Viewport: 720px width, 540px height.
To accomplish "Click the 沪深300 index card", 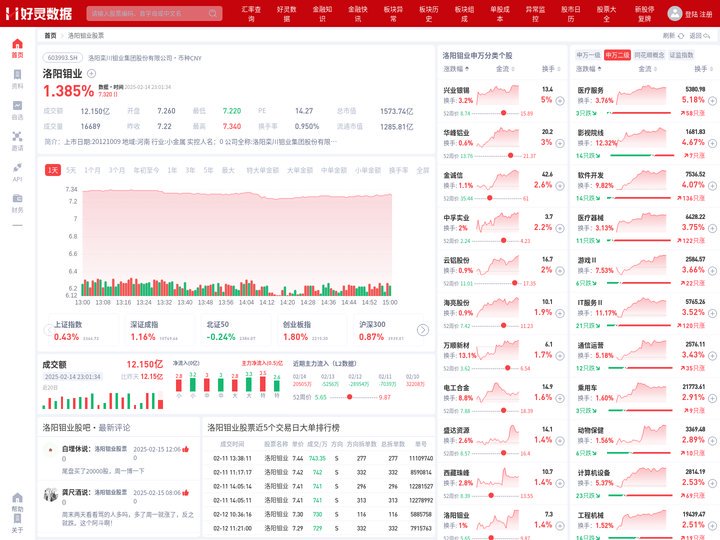I will (x=386, y=330).
